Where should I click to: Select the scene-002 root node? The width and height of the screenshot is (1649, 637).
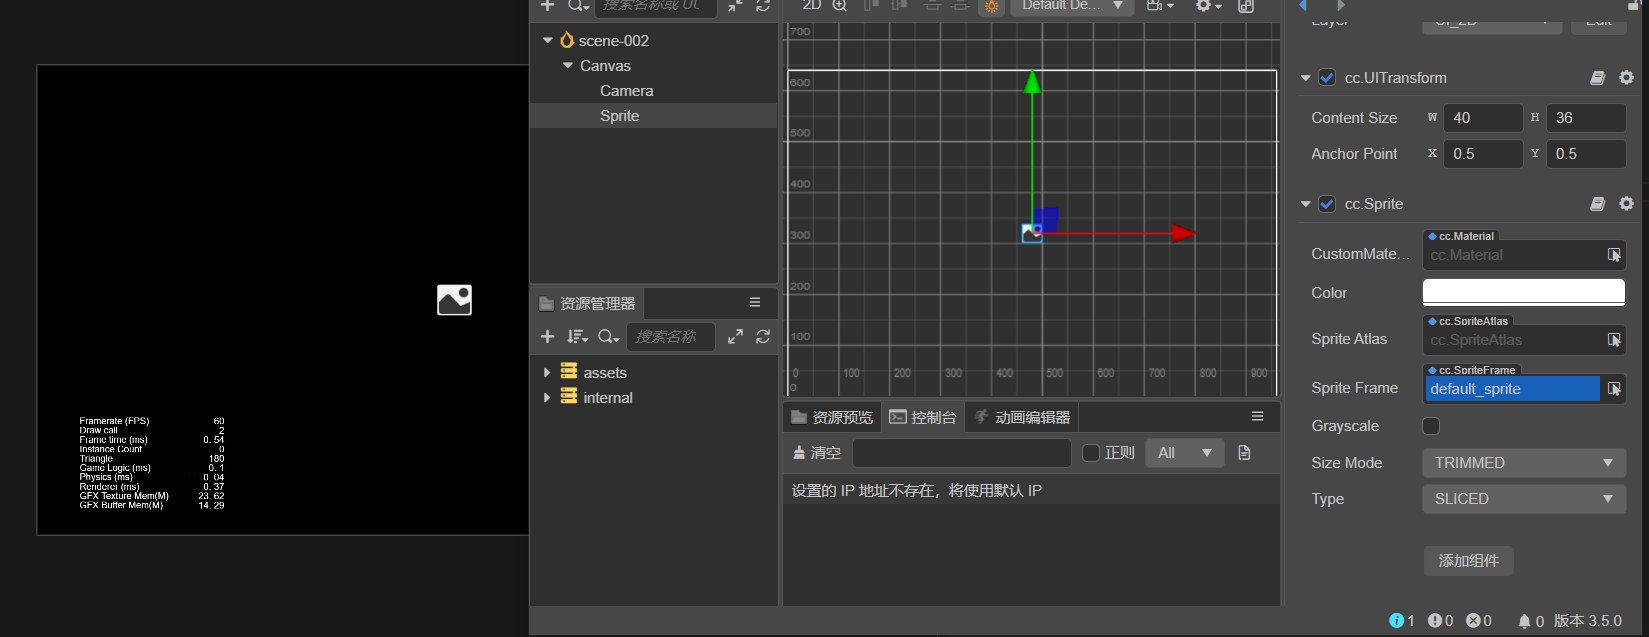[x=613, y=40]
